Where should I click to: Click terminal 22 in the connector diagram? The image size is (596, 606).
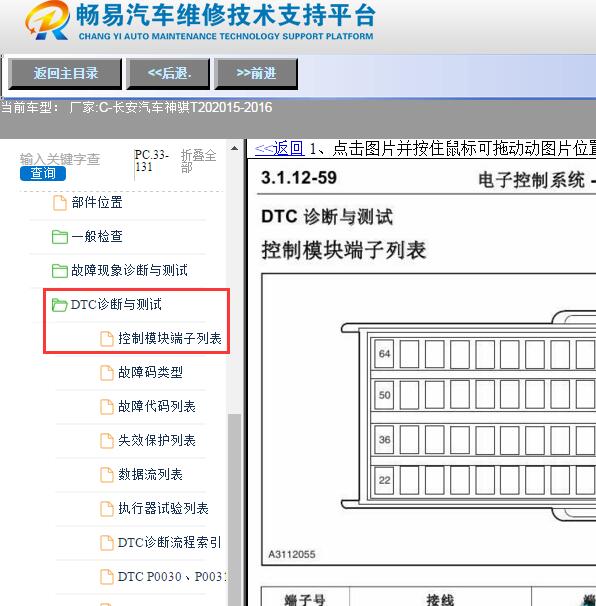pyautogui.click(x=384, y=480)
